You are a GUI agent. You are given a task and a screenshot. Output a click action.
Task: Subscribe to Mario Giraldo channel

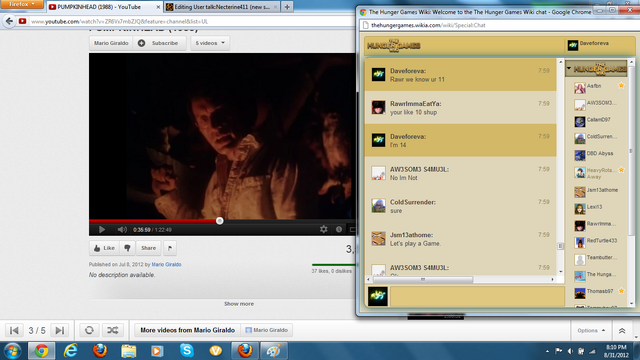pos(160,43)
